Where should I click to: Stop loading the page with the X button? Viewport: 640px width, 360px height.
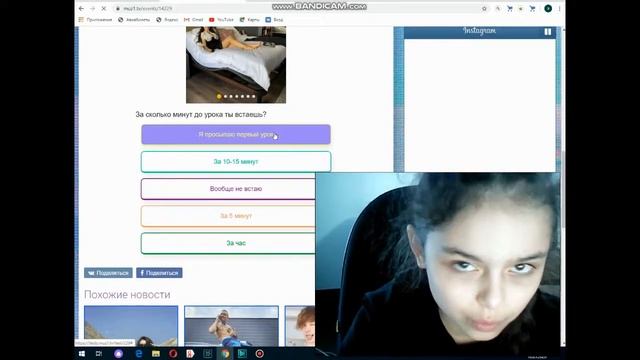104,8
